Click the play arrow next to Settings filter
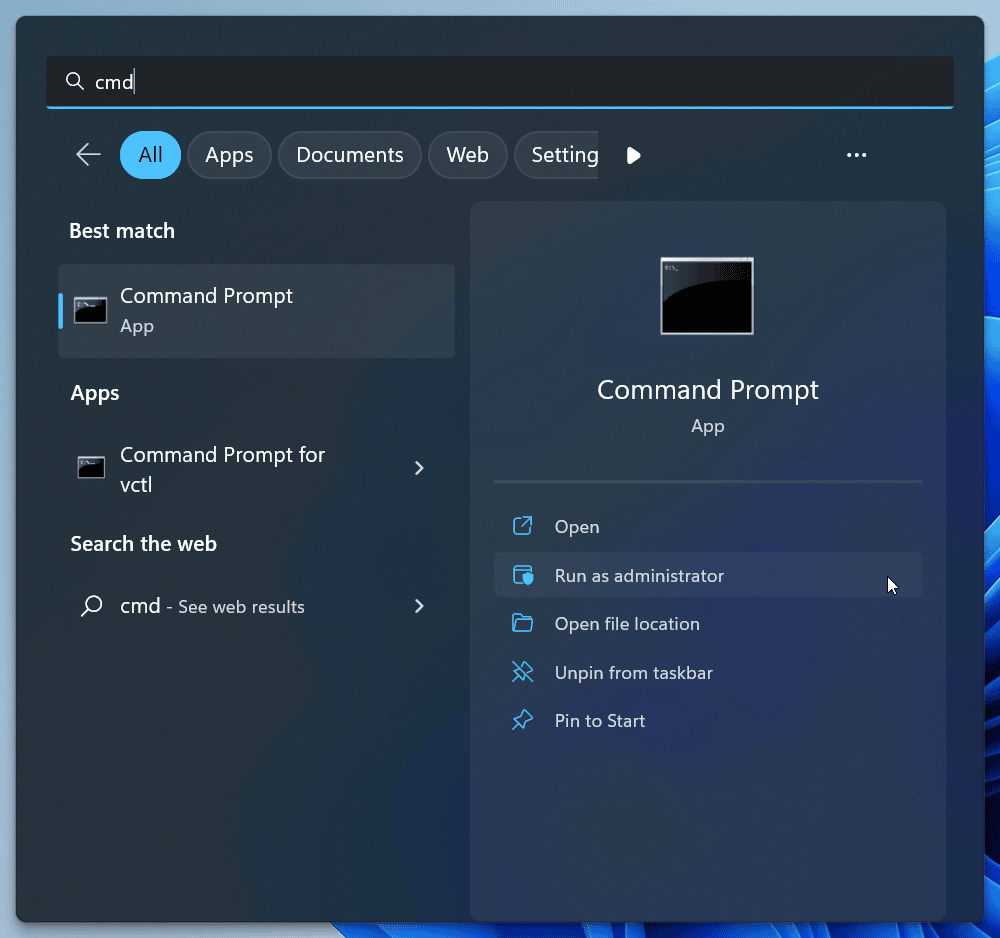Screen dimensions: 1000x938 click(x=634, y=155)
